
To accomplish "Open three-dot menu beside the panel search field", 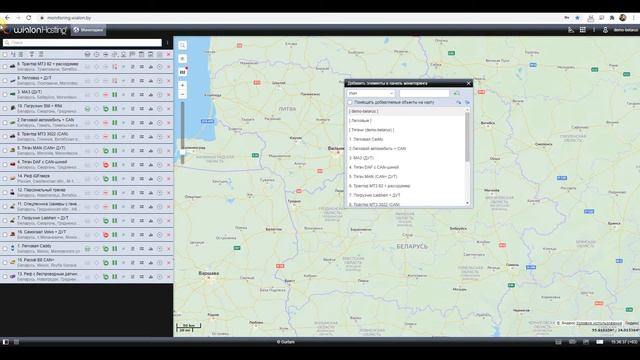I will (x=167, y=42).
